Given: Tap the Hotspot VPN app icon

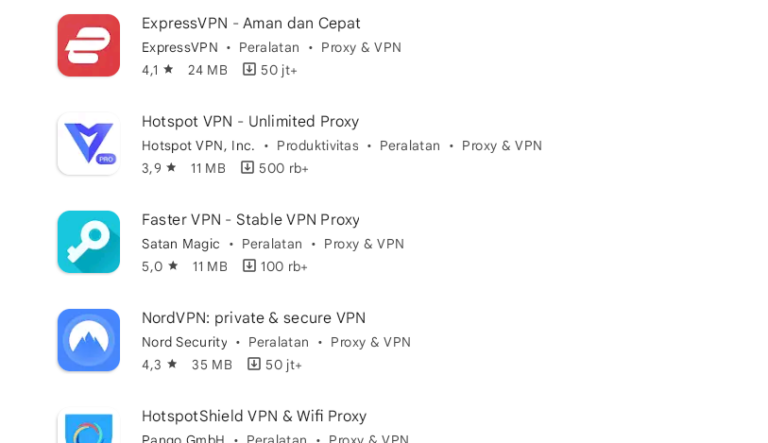Looking at the screenshot, I should [88, 144].
